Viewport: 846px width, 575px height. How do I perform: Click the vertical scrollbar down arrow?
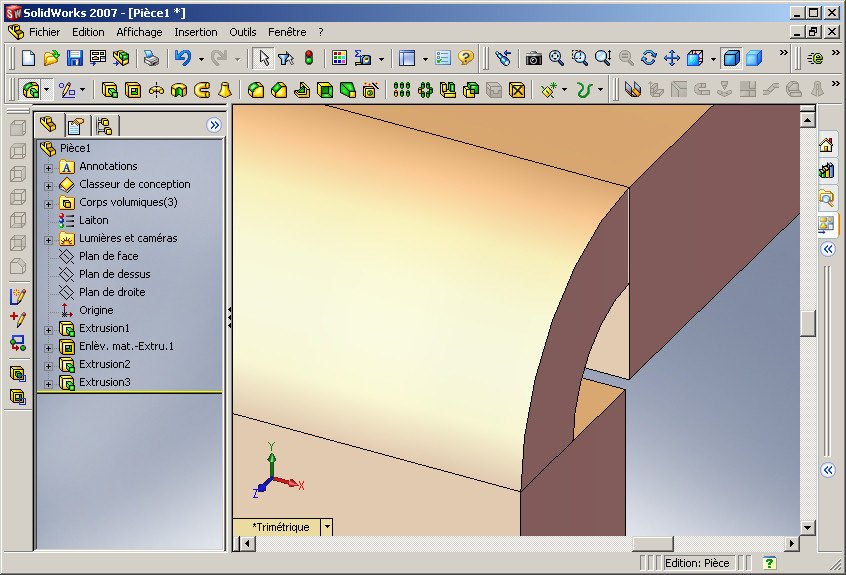808,528
